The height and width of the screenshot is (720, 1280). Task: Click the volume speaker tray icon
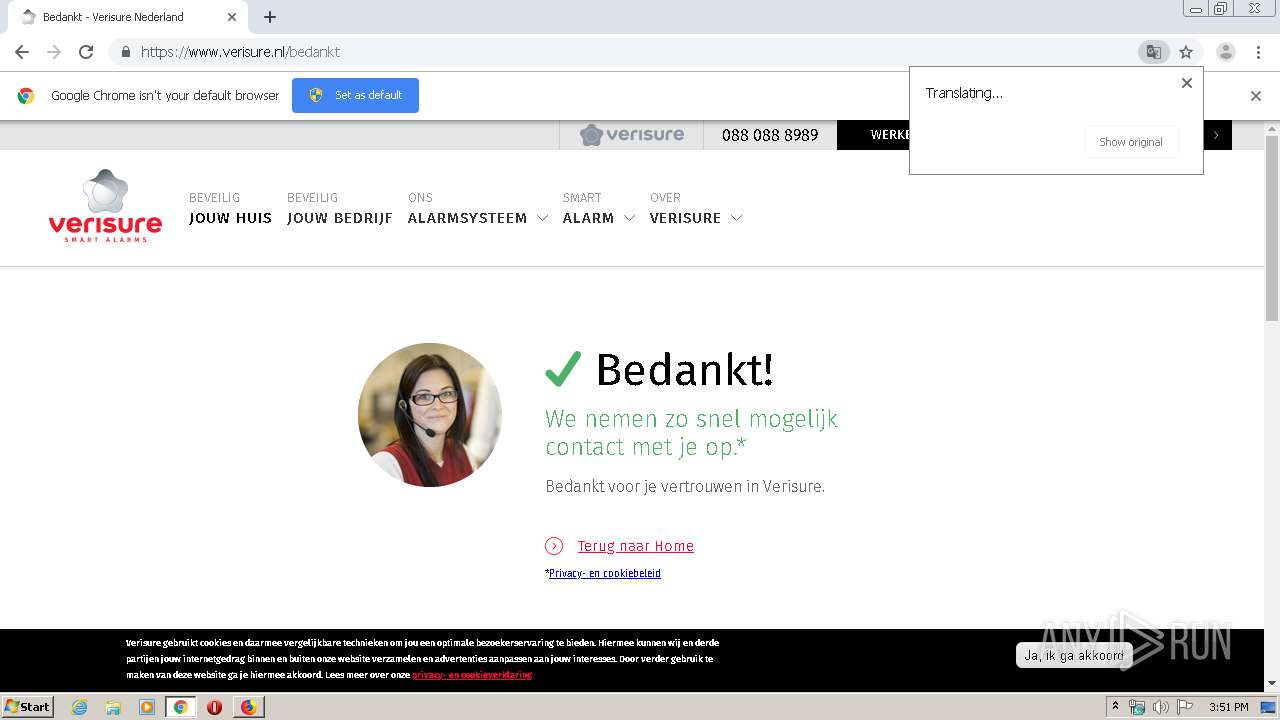1160,707
